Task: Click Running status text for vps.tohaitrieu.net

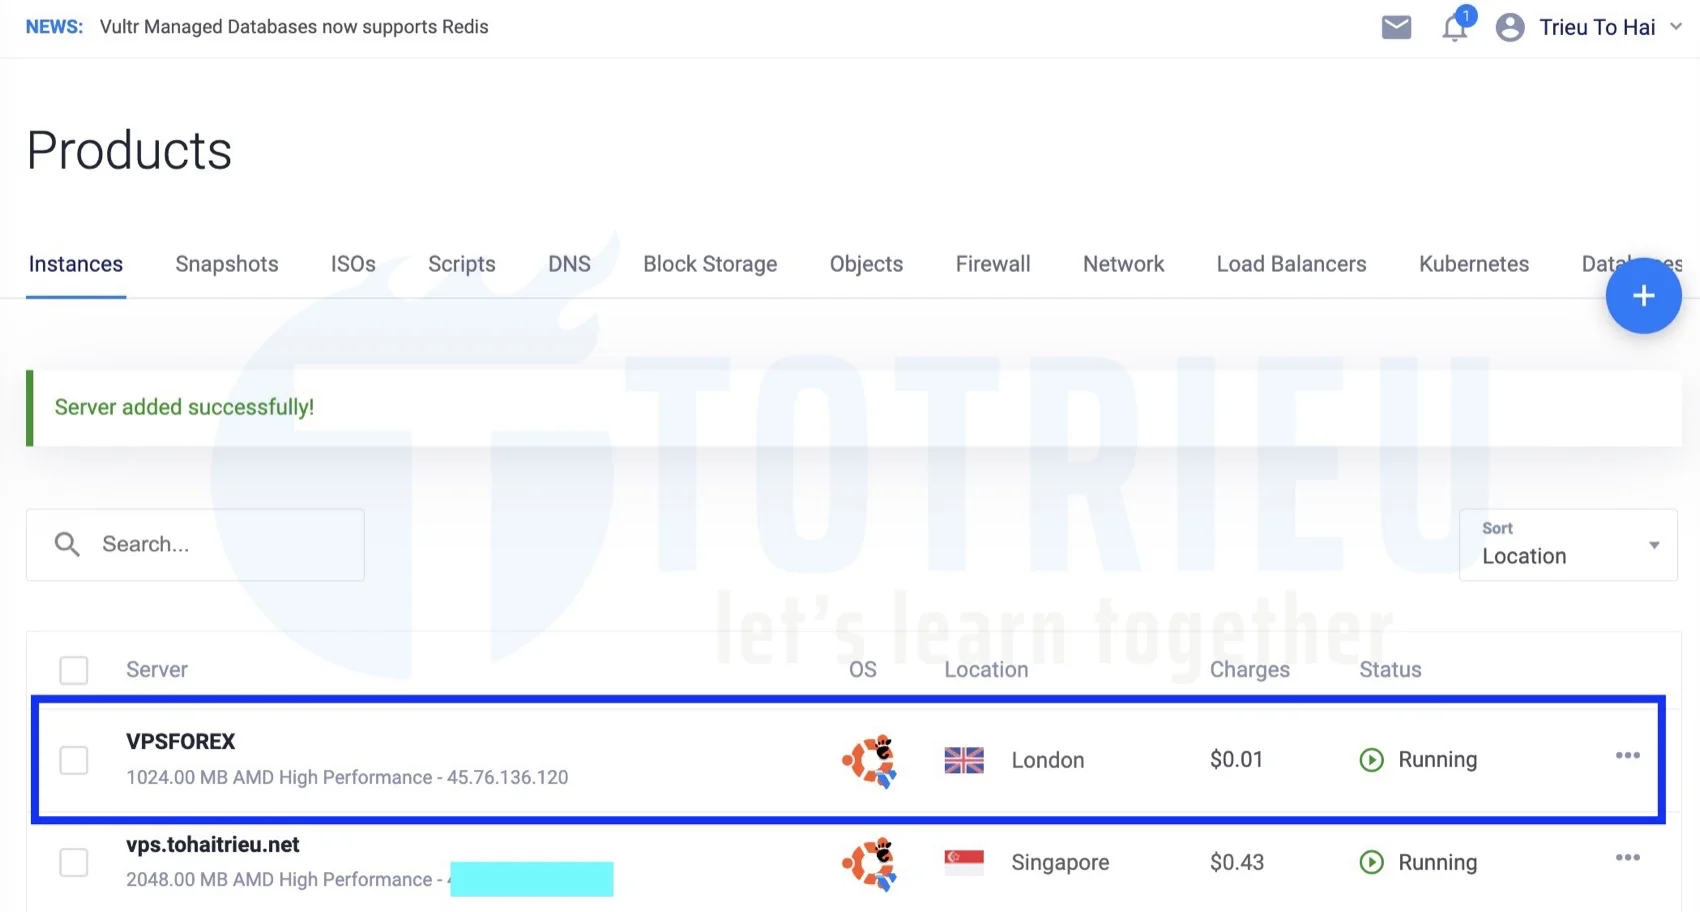Action: coord(1437,862)
